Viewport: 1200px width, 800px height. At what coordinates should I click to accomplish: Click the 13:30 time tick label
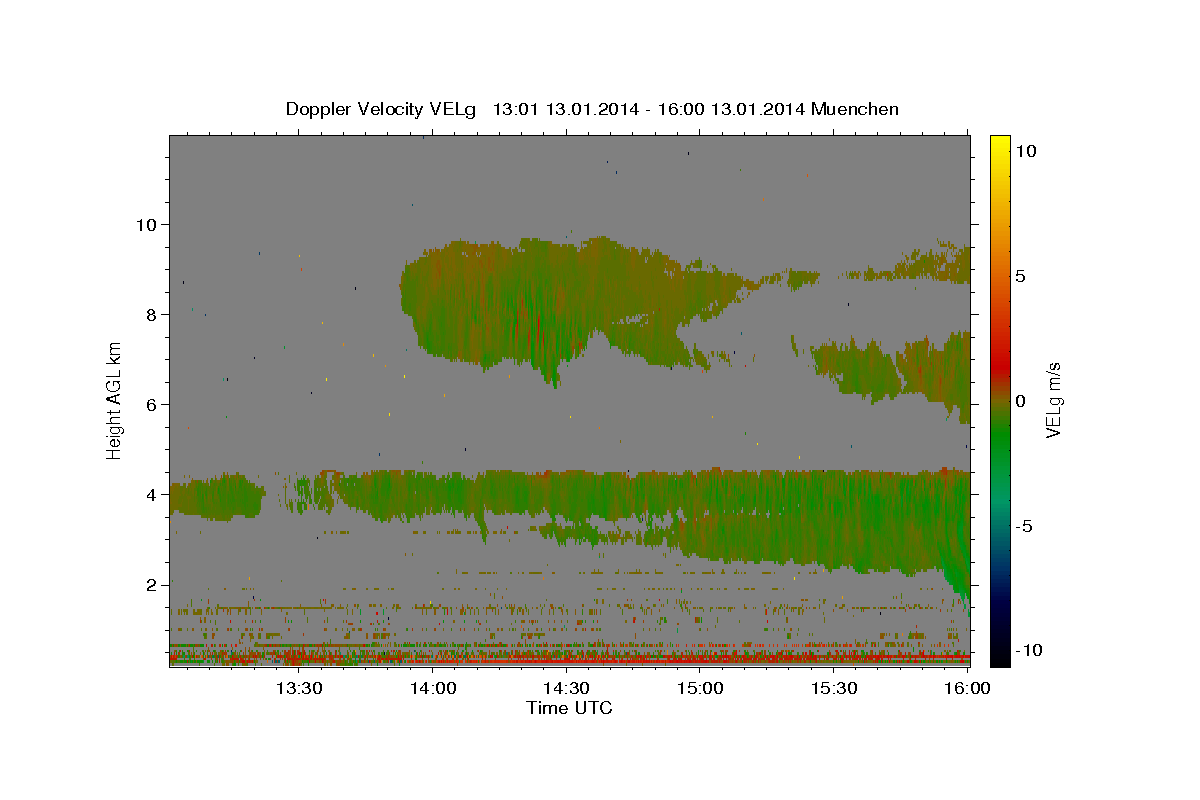298,688
